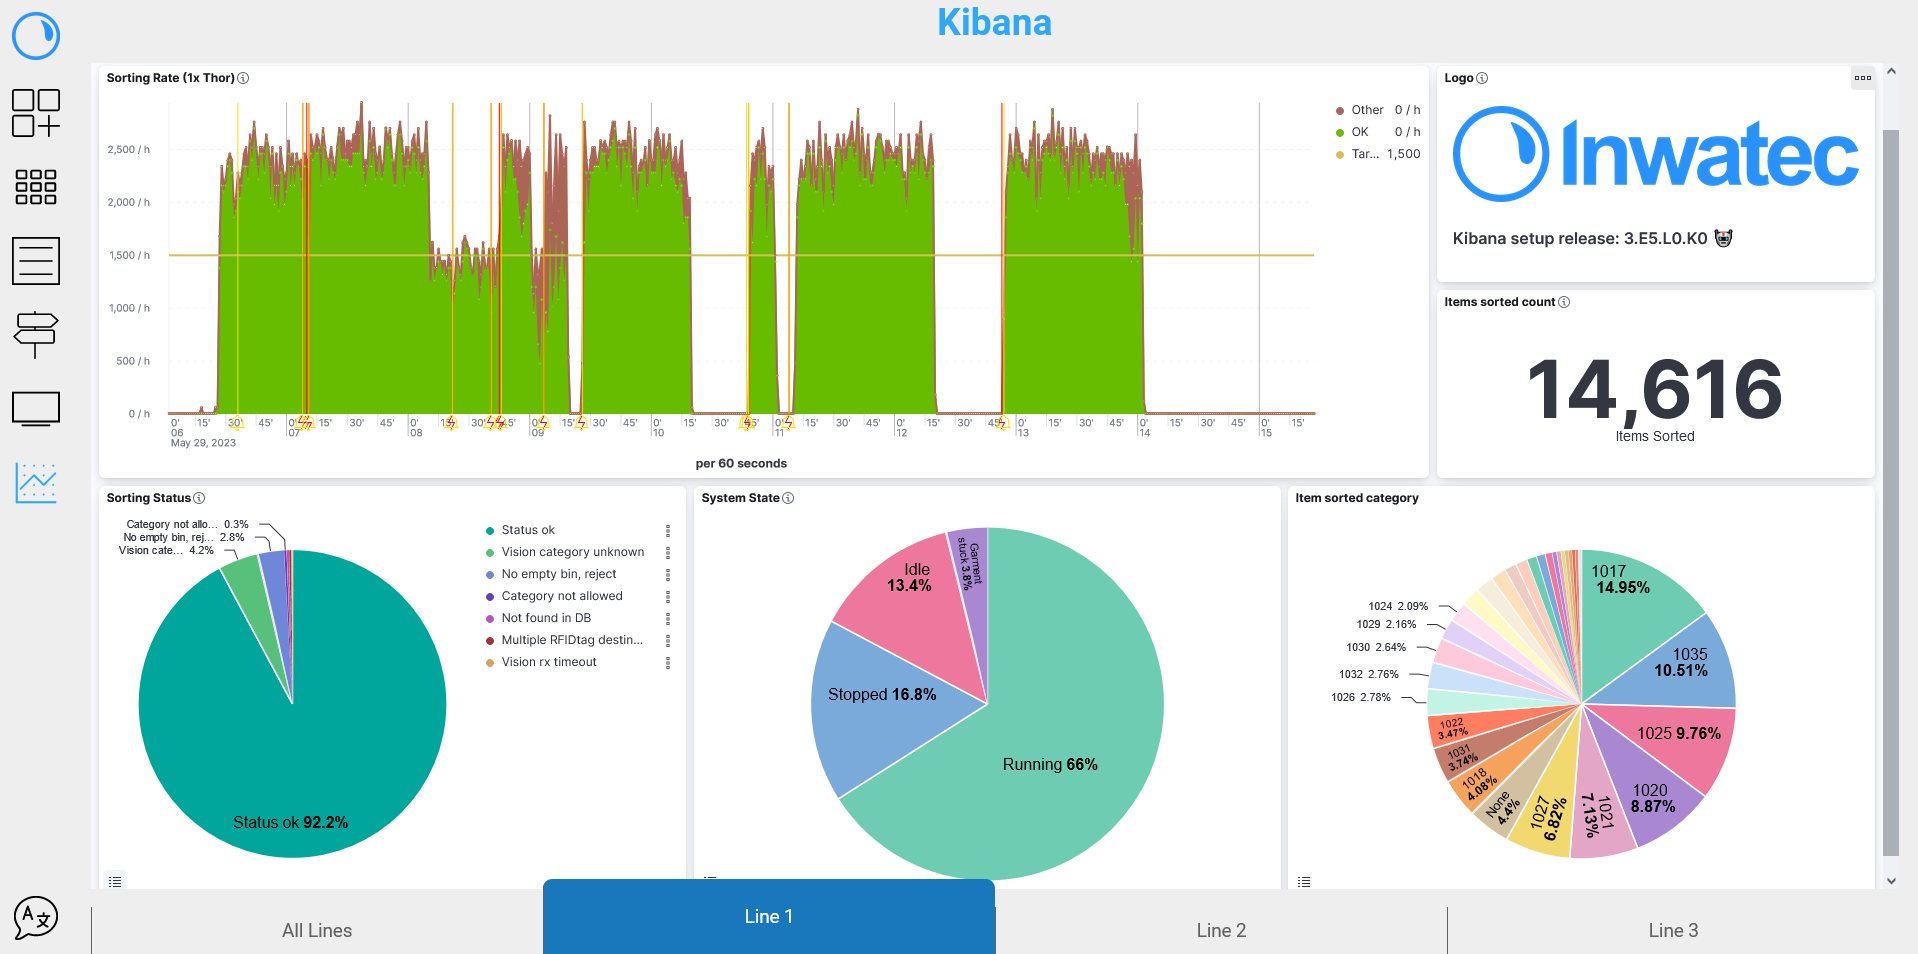The image size is (1918, 954).
Task: Open the line chart icon in the sidebar
Action: pos(36,483)
